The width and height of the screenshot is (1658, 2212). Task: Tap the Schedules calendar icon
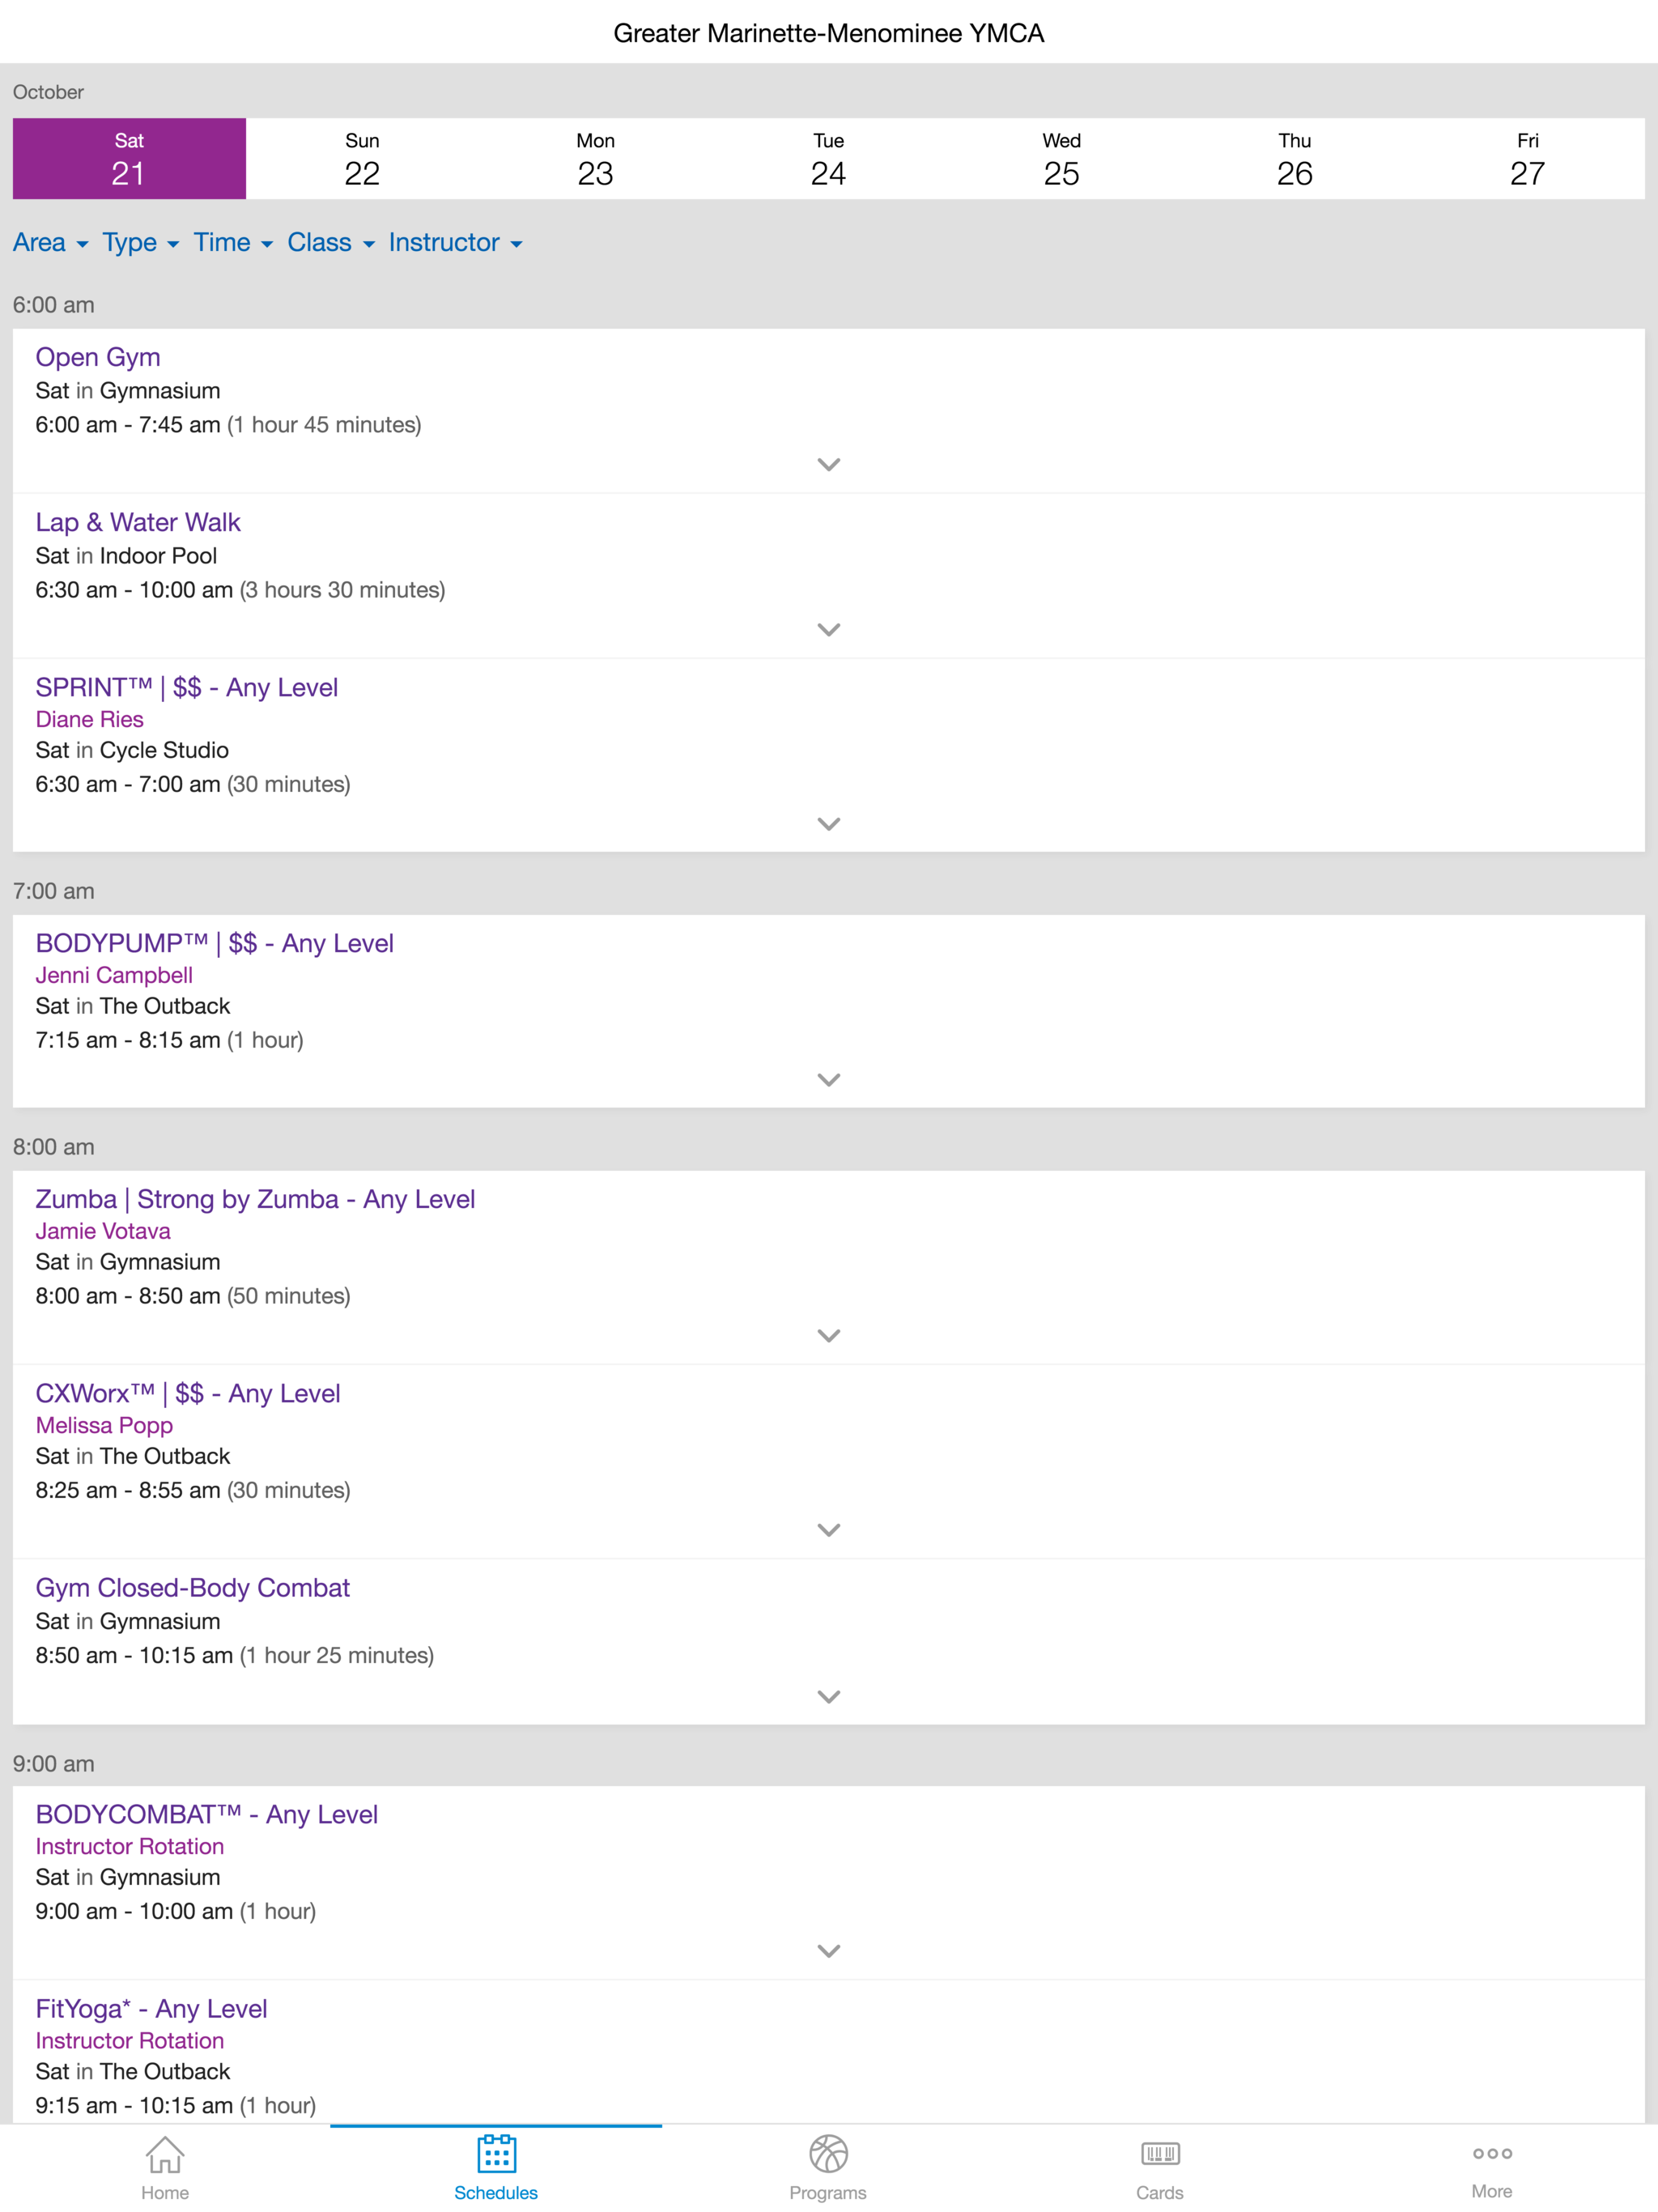[x=496, y=2153]
